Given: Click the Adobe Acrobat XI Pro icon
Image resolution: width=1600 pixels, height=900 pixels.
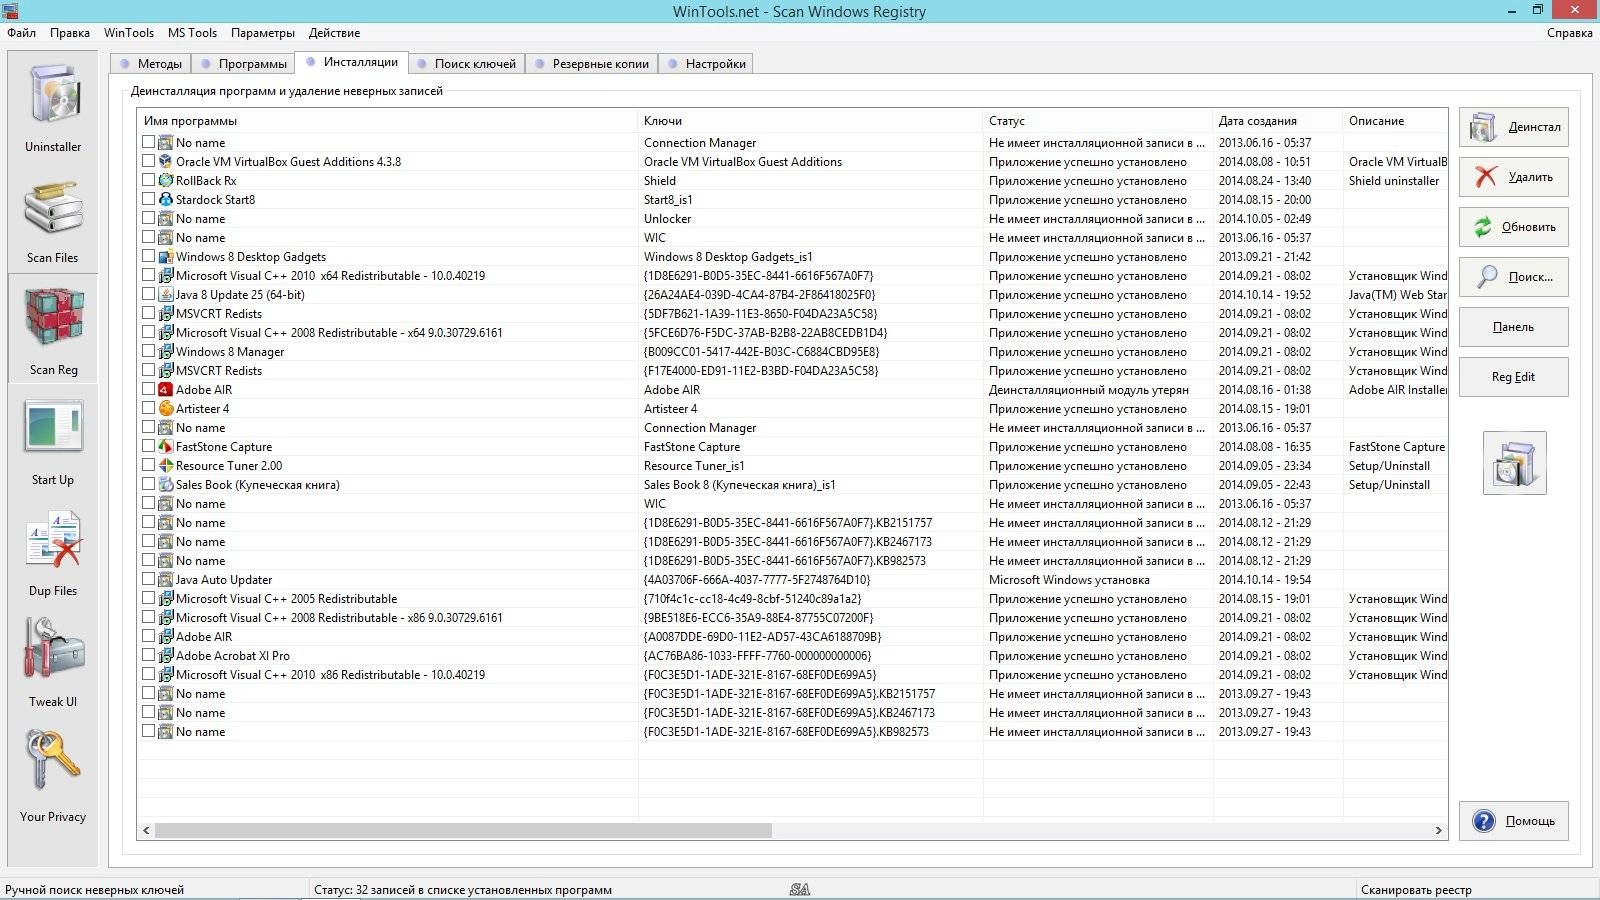Looking at the screenshot, I should (x=166, y=655).
